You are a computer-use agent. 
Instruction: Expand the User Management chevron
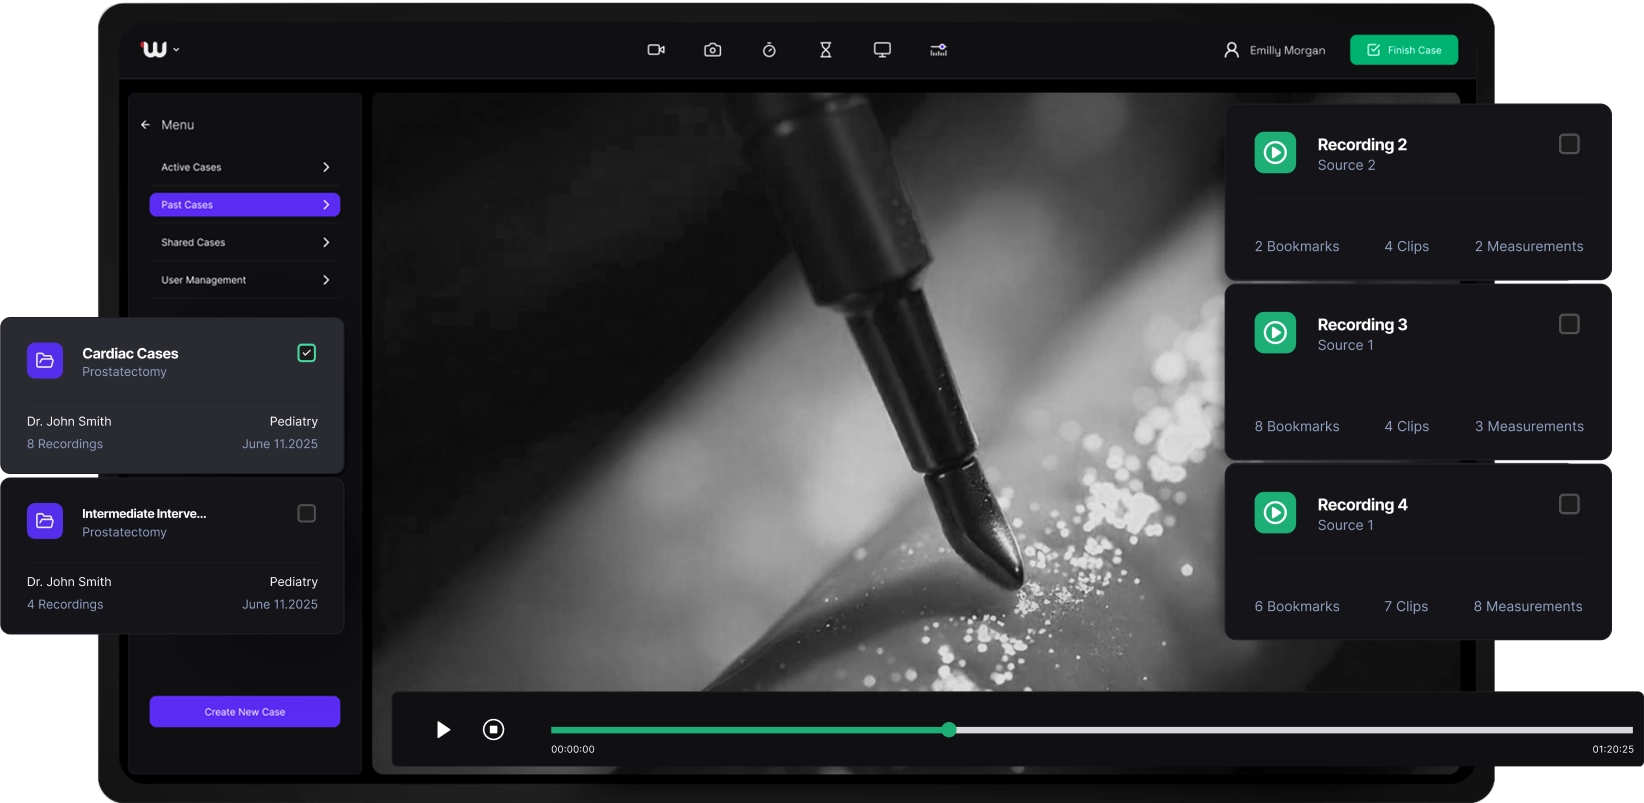click(326, 280)
